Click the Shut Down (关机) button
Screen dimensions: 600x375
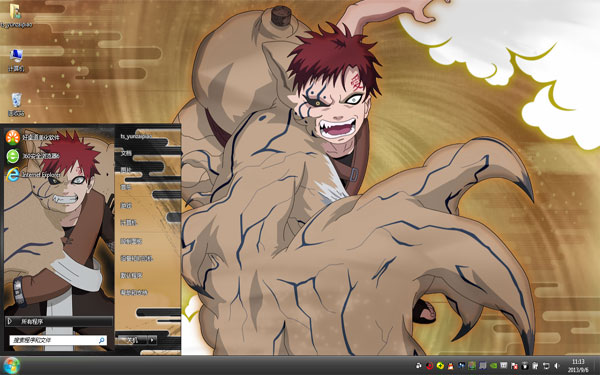132,340
